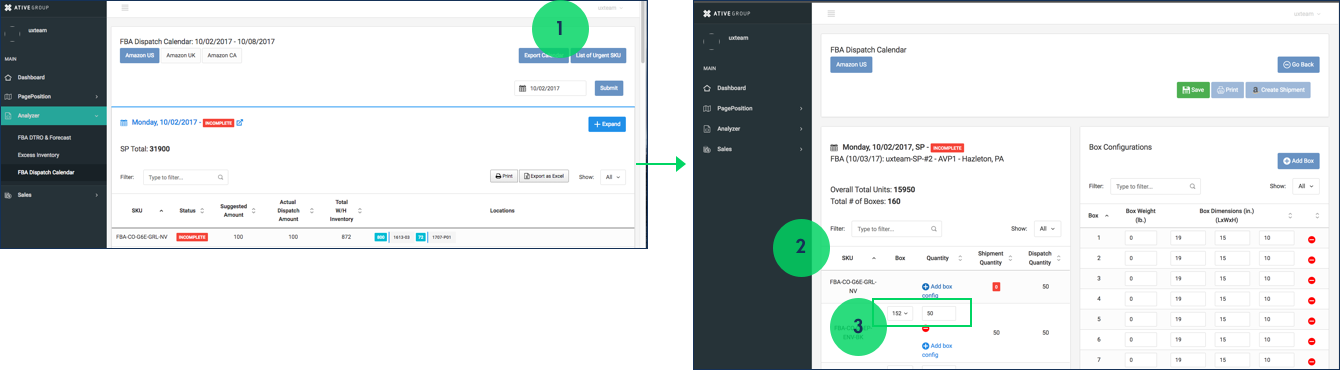Click the green Save button
Image resolution: width=1340 pixels, height=370 pixels.
click(1193, 89)
